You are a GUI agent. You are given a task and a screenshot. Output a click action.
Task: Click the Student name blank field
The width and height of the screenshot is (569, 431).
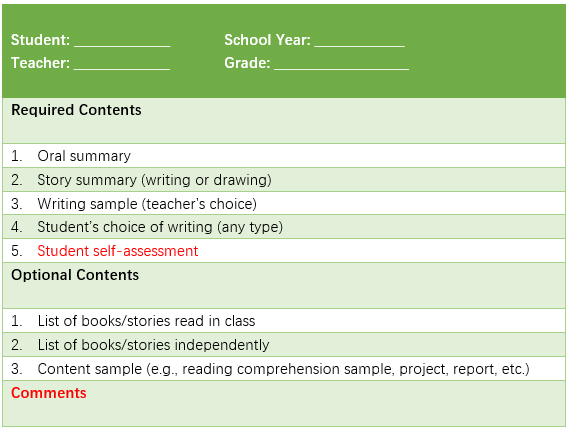122,42
